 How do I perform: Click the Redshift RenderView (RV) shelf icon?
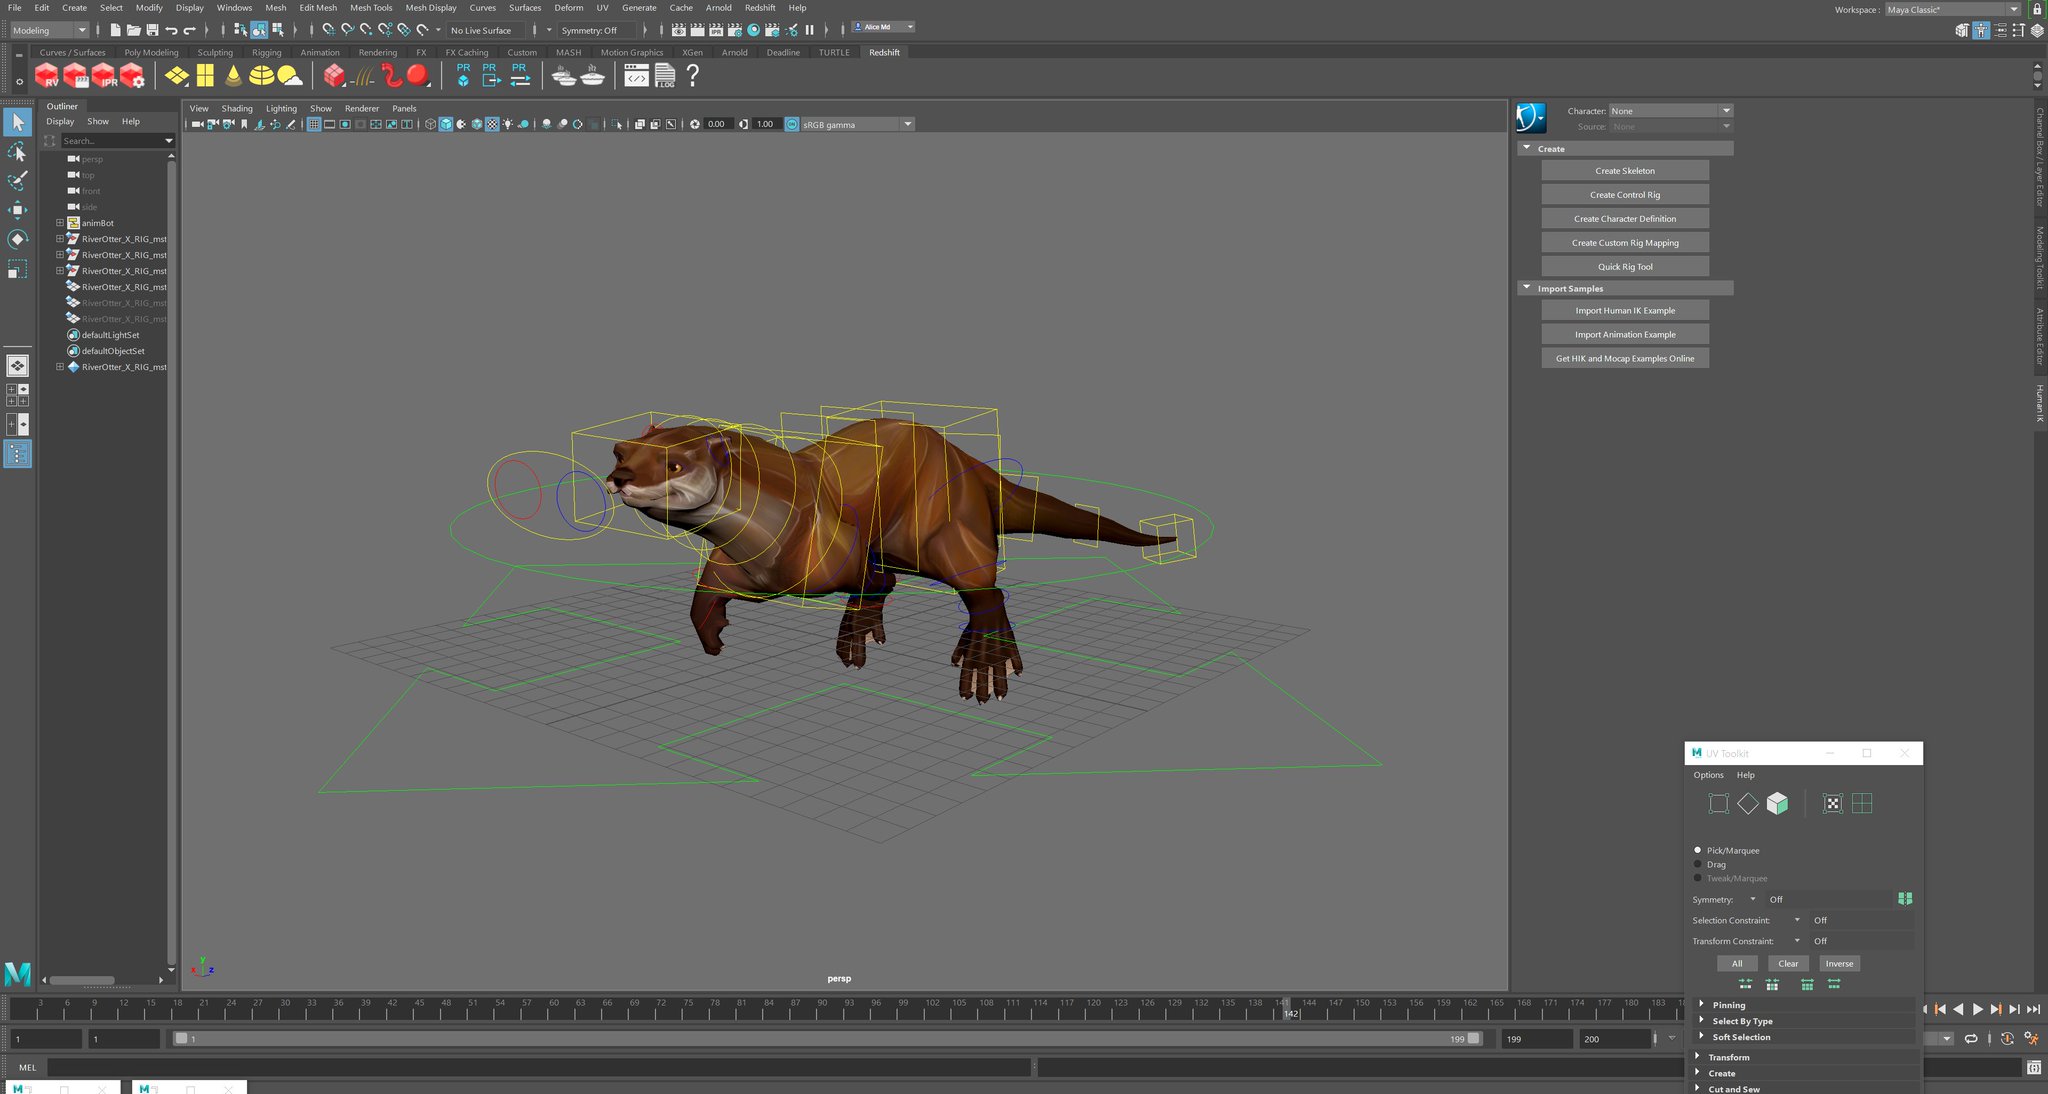coord(47,76)
